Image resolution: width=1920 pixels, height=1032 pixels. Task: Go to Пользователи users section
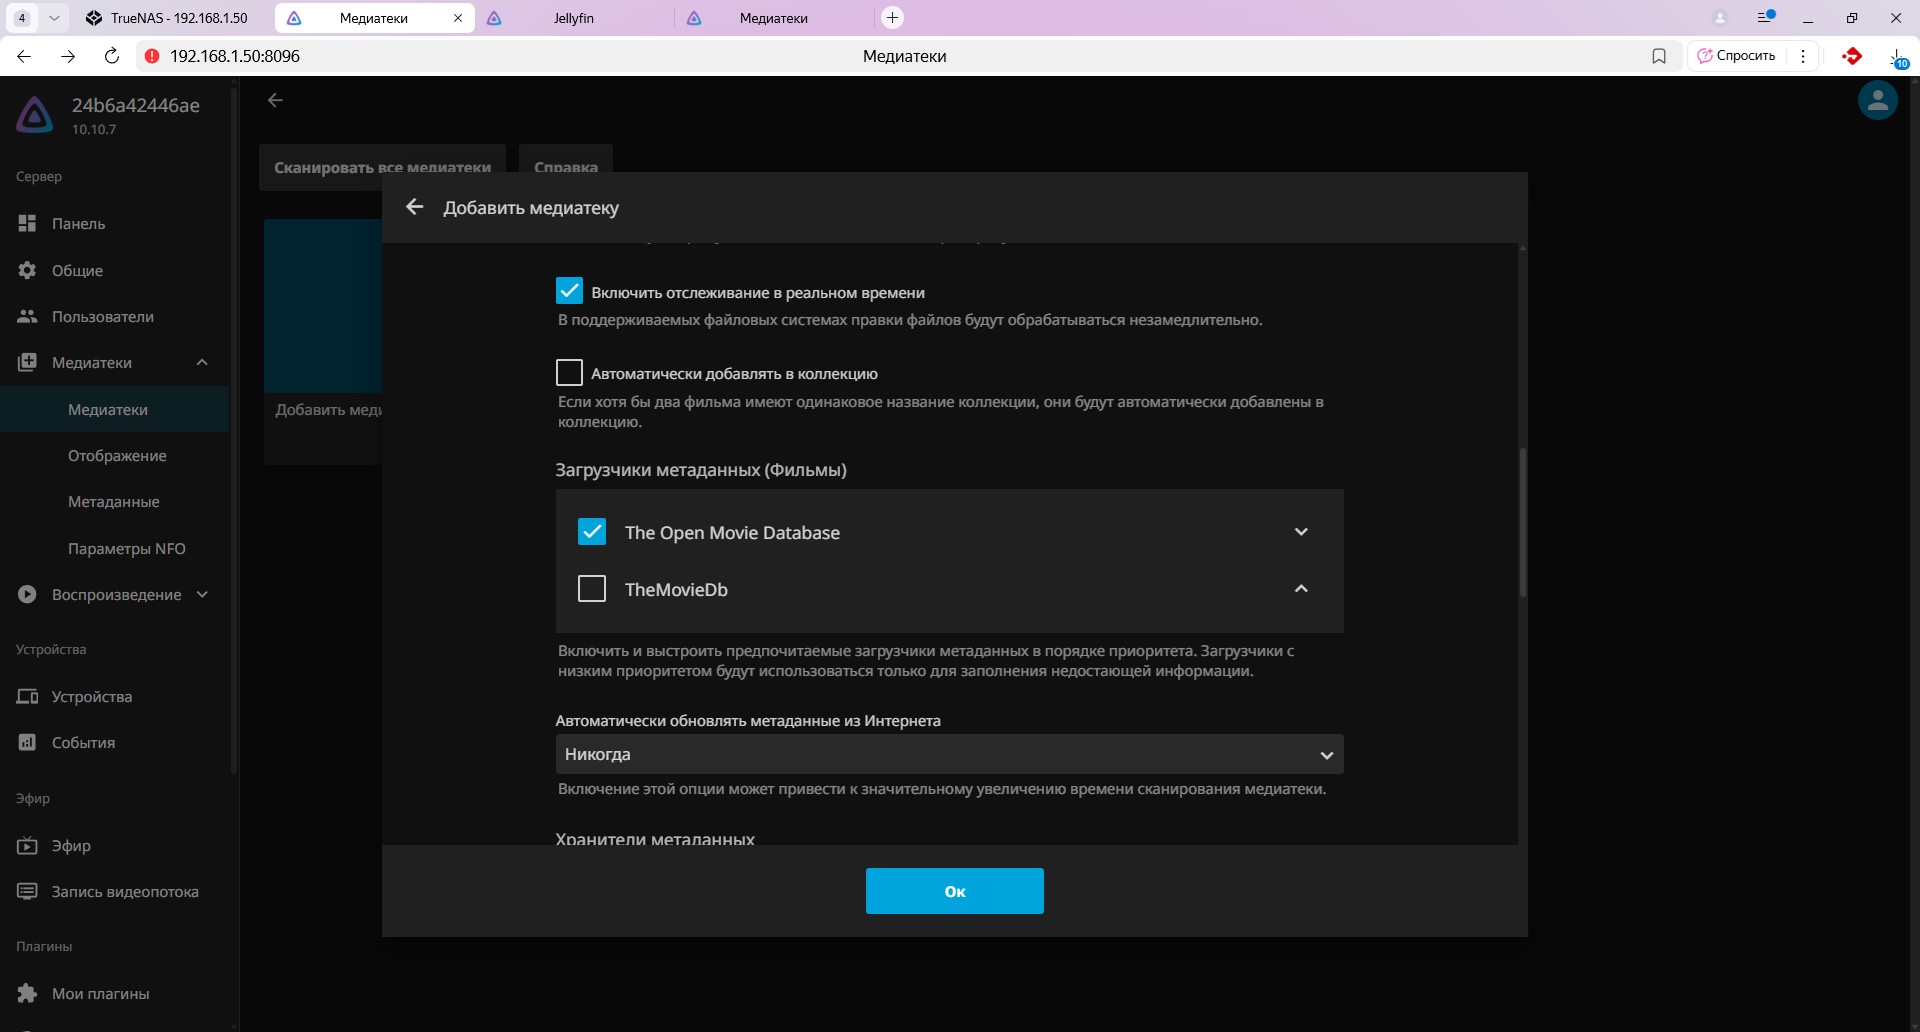pyautogui.click(x=102, y=317)
